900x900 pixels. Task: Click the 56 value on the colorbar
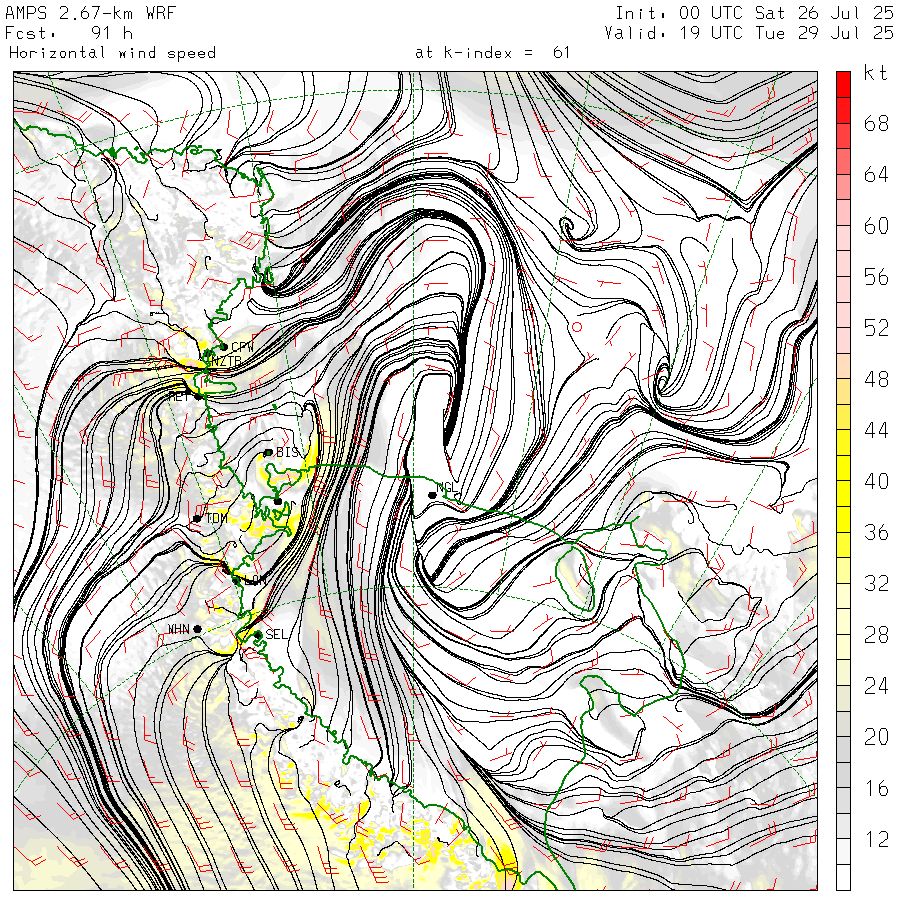[x=876, y=277]
